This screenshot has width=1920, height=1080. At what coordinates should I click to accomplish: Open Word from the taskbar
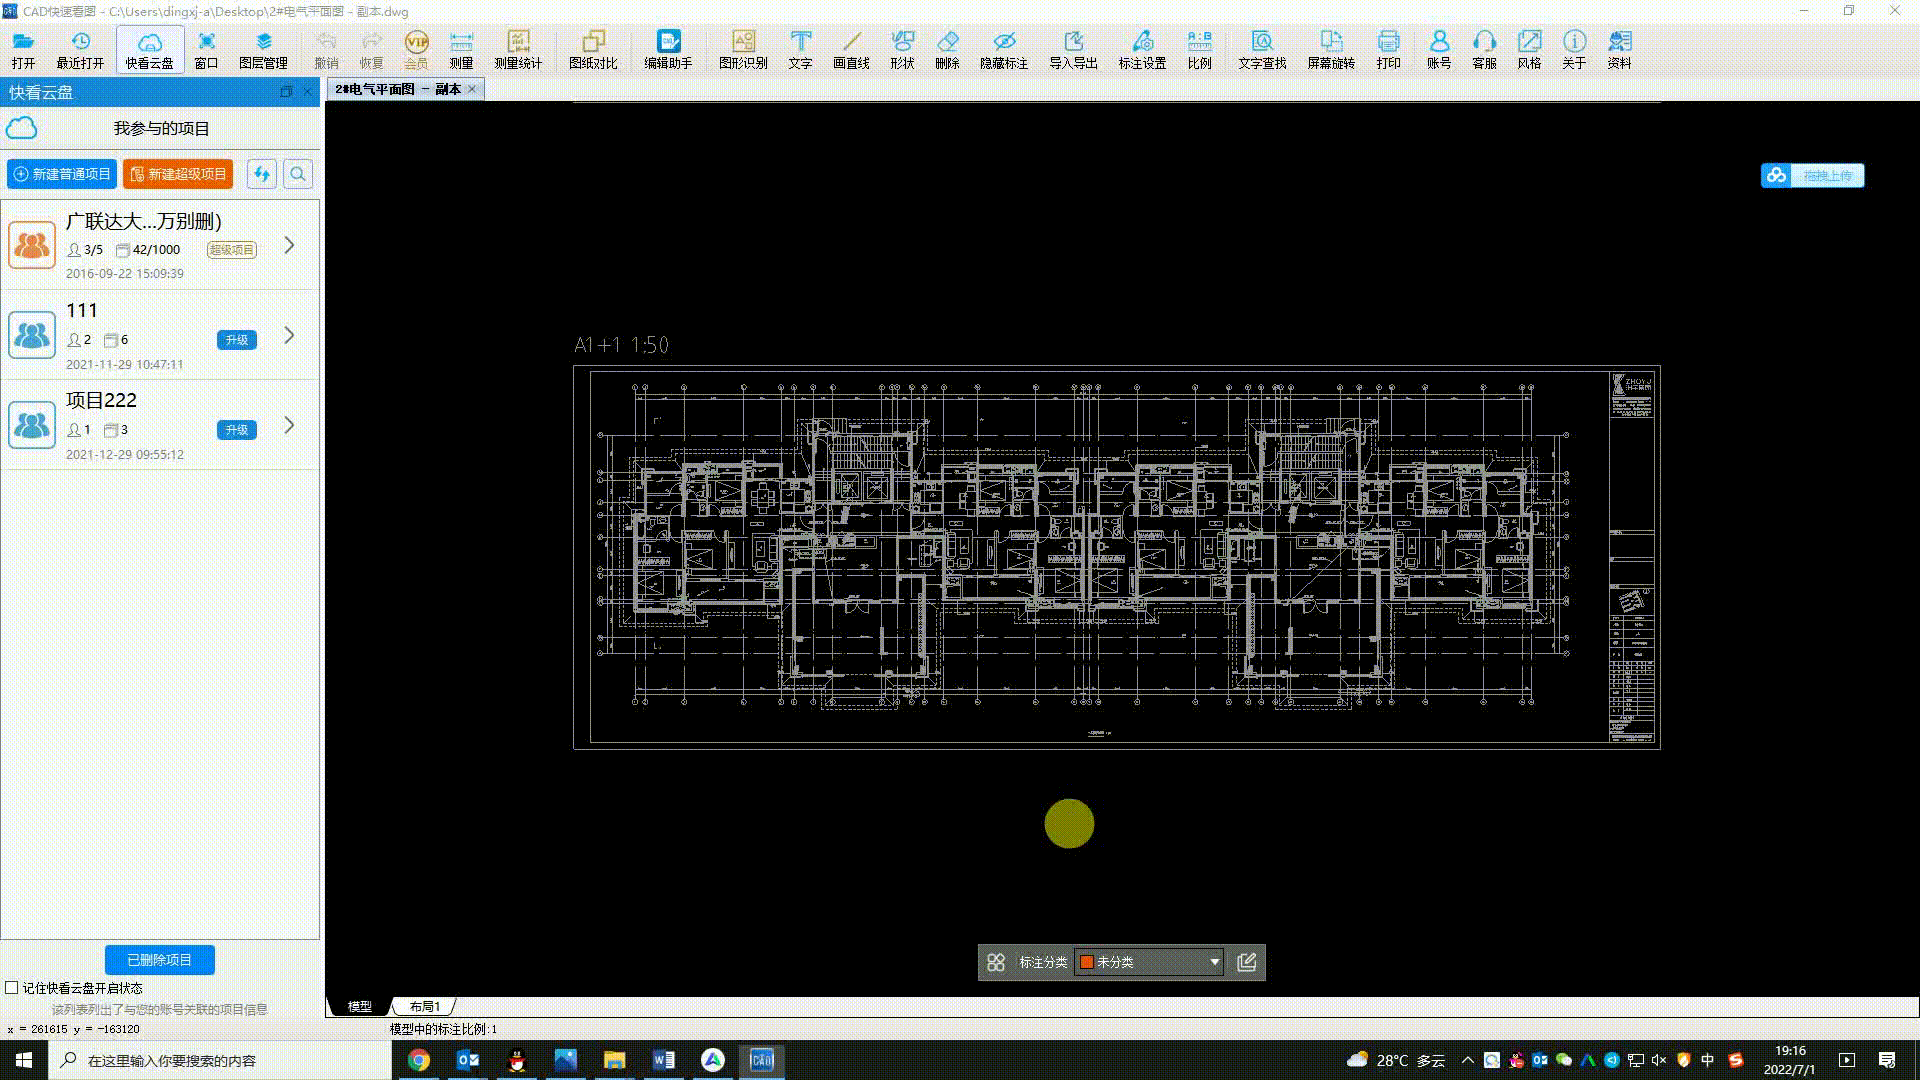coord(664,1060)
